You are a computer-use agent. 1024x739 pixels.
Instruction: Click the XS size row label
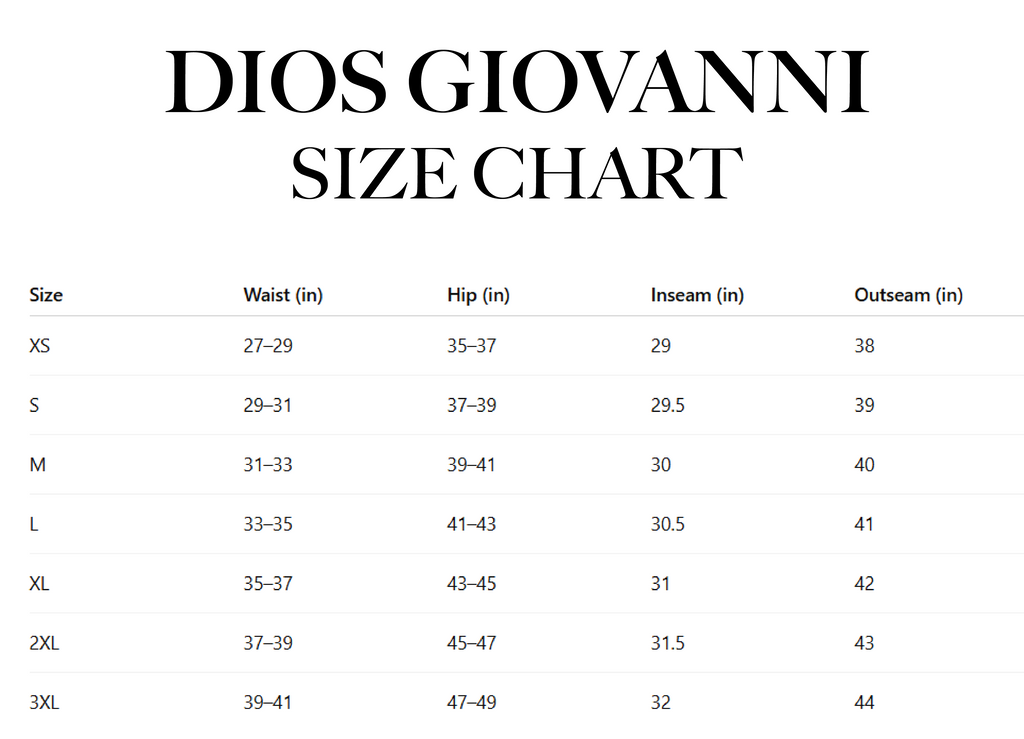coord(39,345)
